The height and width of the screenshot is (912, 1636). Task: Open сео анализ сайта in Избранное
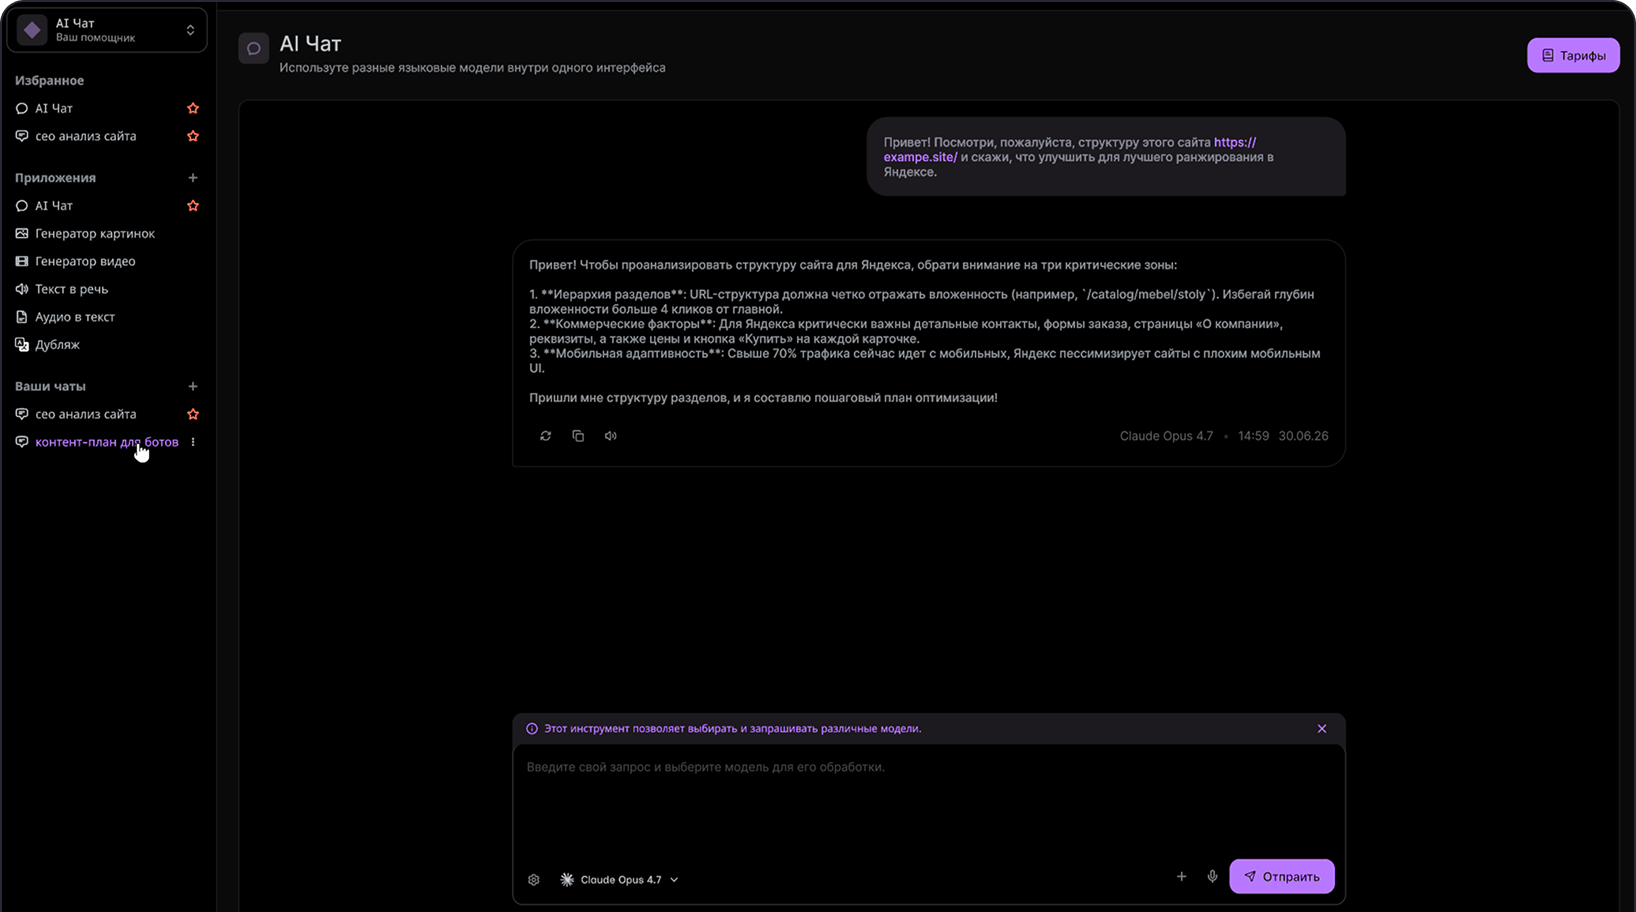tap(86, 136)
